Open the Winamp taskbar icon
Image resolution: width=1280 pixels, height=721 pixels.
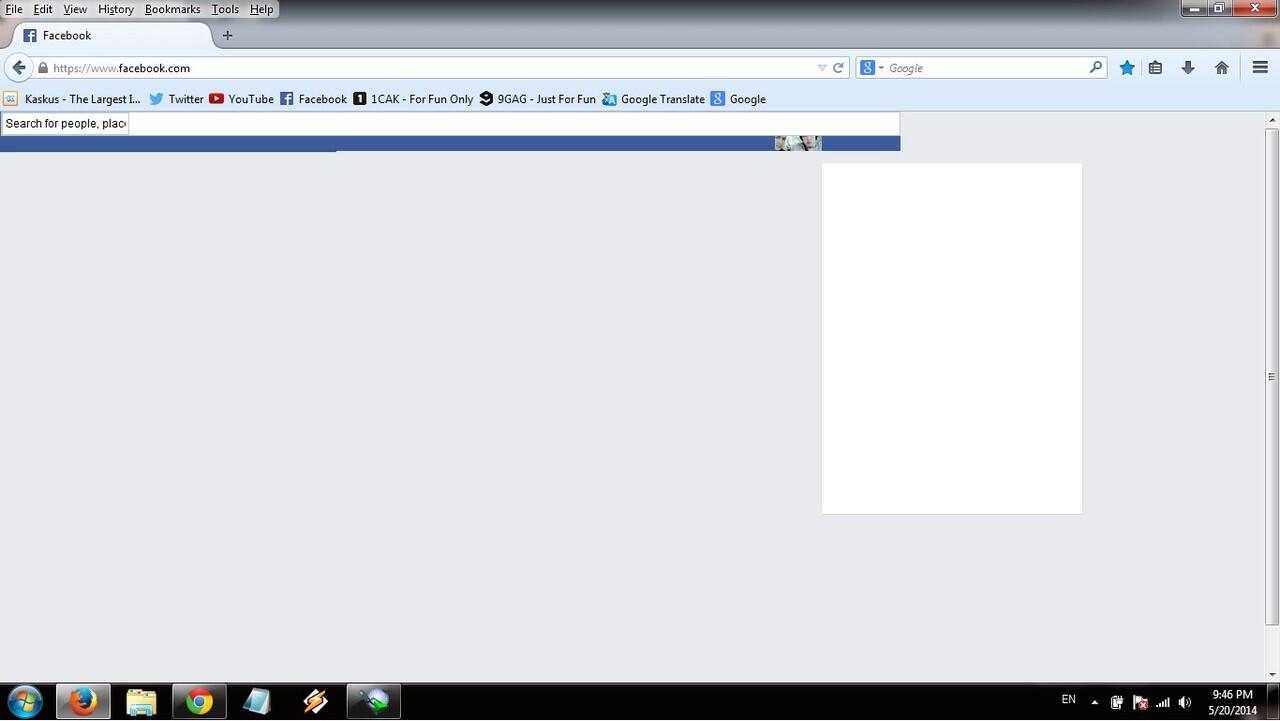click(x=315, y=702)
